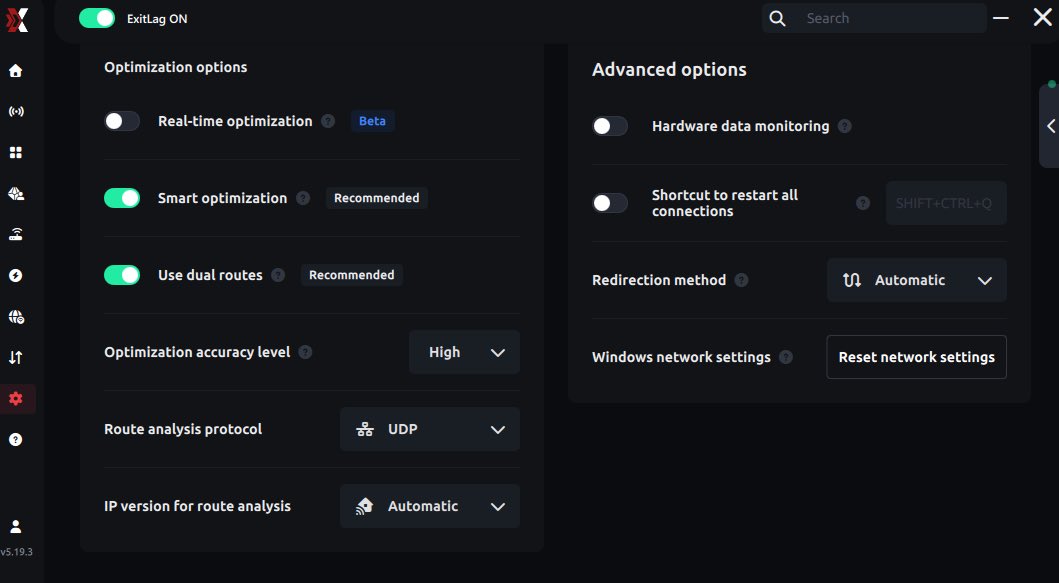Image resolution: width=1059 pixels, height=583 pixels.
Task: Open the lightning bolt sidebar icon
Action: tap(16, 276)
